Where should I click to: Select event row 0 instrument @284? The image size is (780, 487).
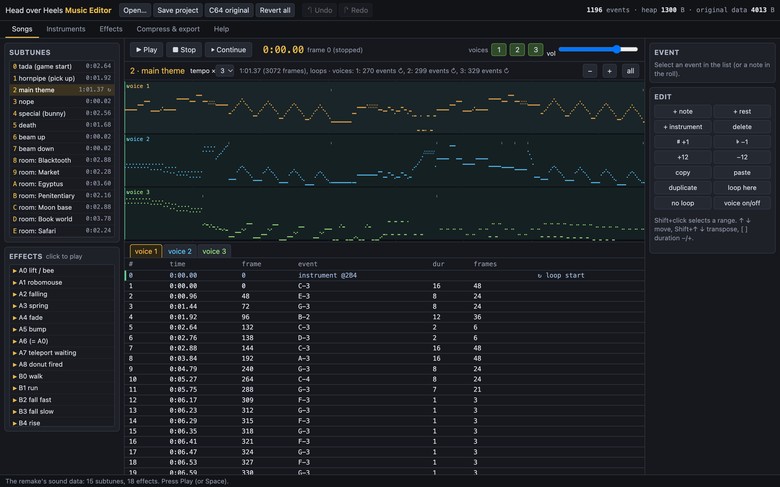[385, 275]
